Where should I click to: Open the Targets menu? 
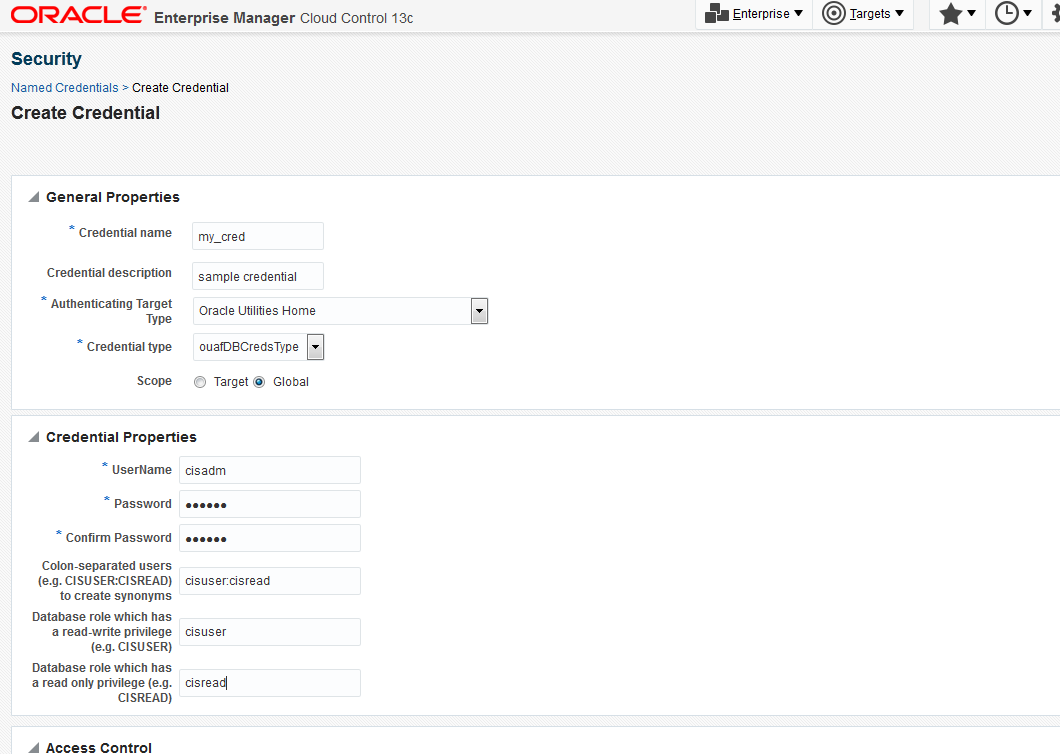coord(863,14)
